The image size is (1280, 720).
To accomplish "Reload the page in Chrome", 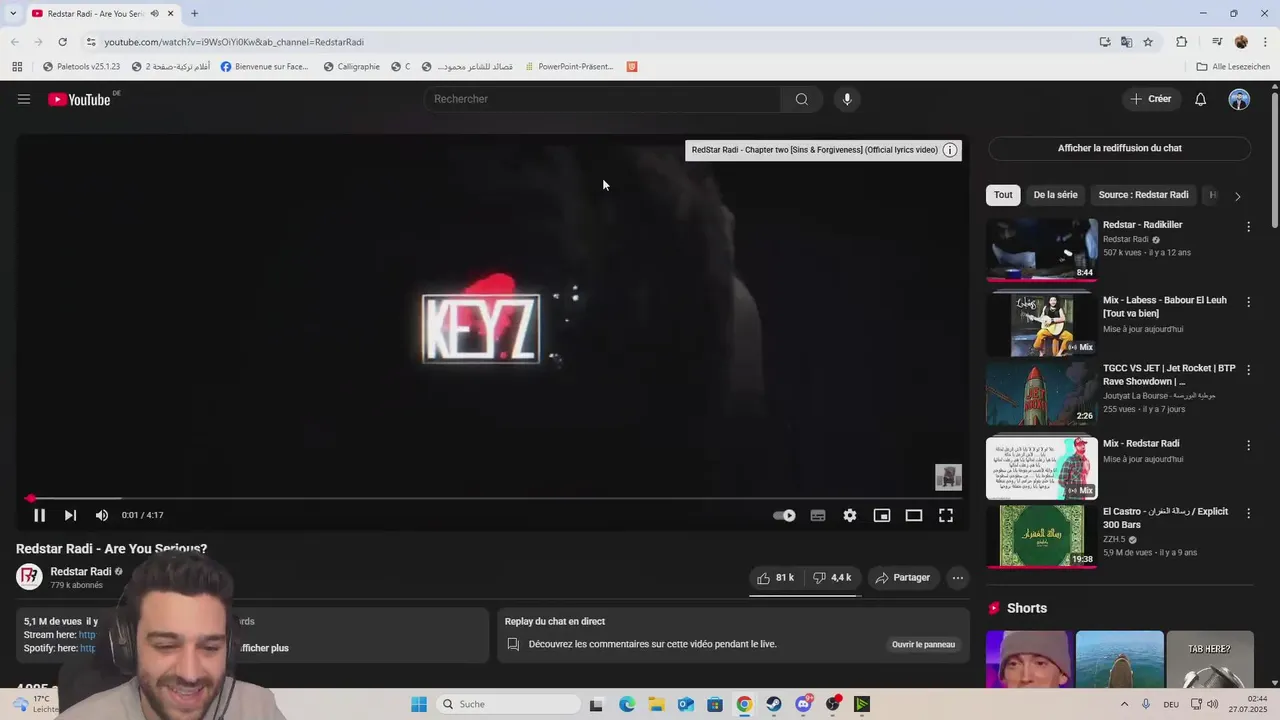I will [x=62, y=42].
